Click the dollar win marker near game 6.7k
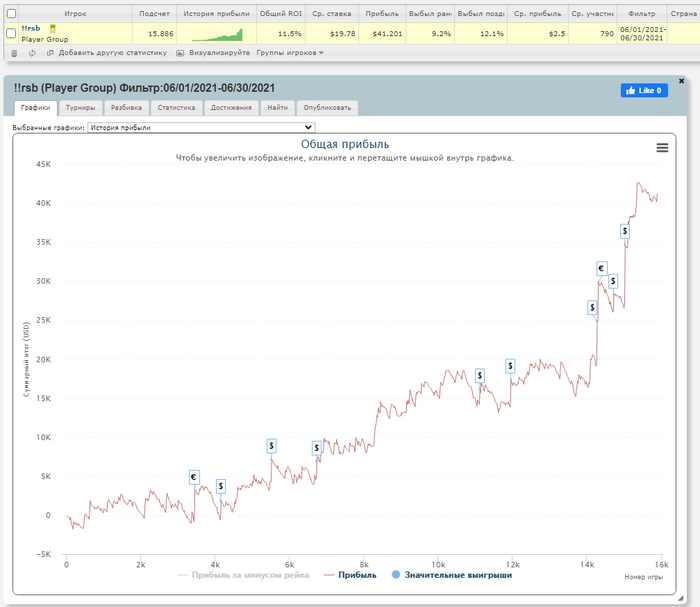The height and width of the screenshot is (607, 700). pyautogui.click(x=317, y=448)
